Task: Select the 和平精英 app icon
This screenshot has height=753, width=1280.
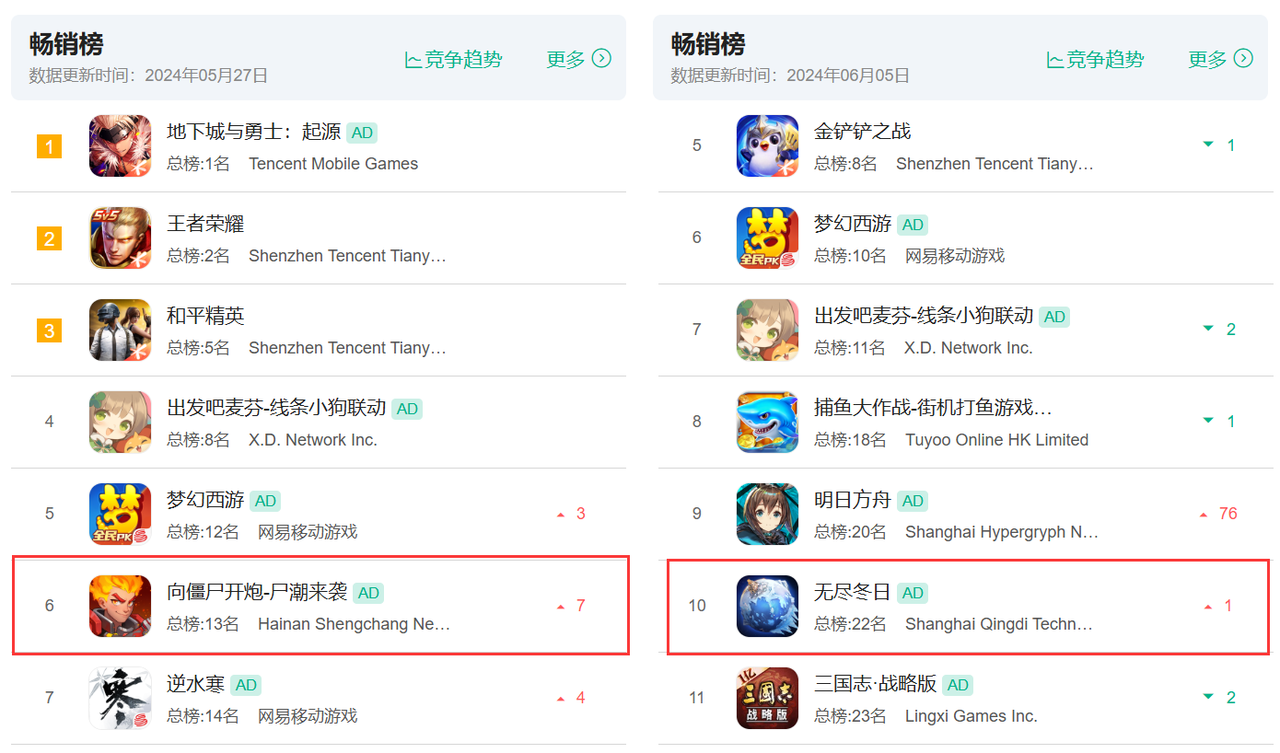Action: 120,330
